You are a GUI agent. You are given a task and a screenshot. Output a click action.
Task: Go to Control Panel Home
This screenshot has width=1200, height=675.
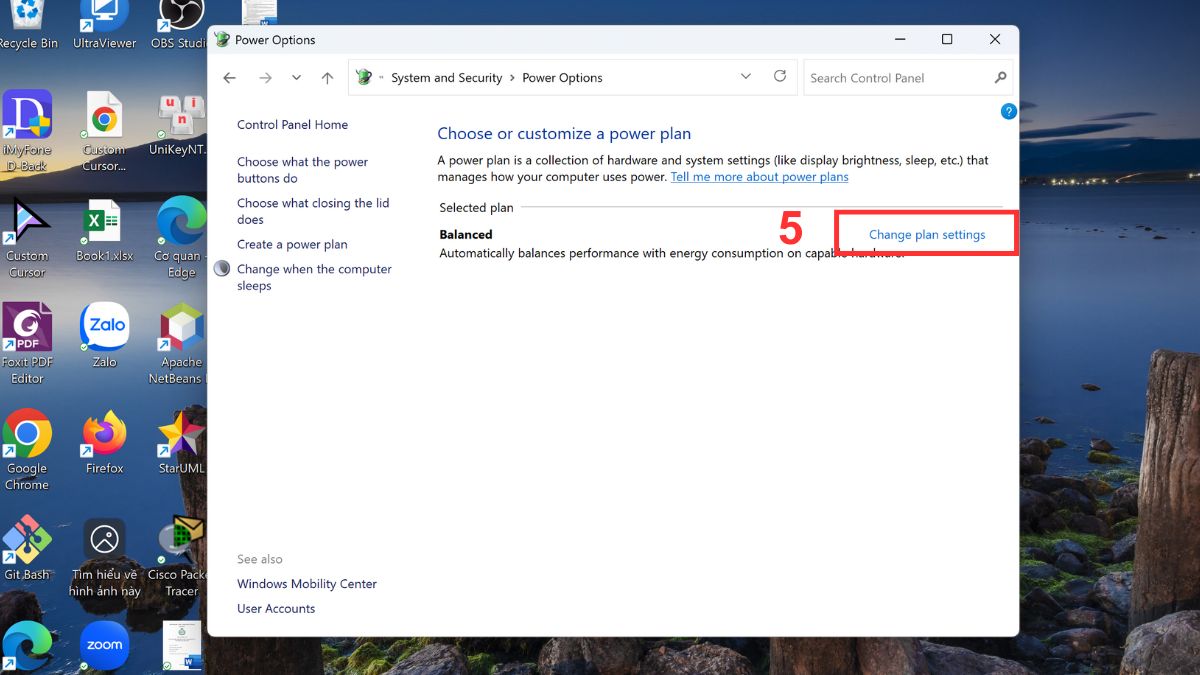pos(292,125)
